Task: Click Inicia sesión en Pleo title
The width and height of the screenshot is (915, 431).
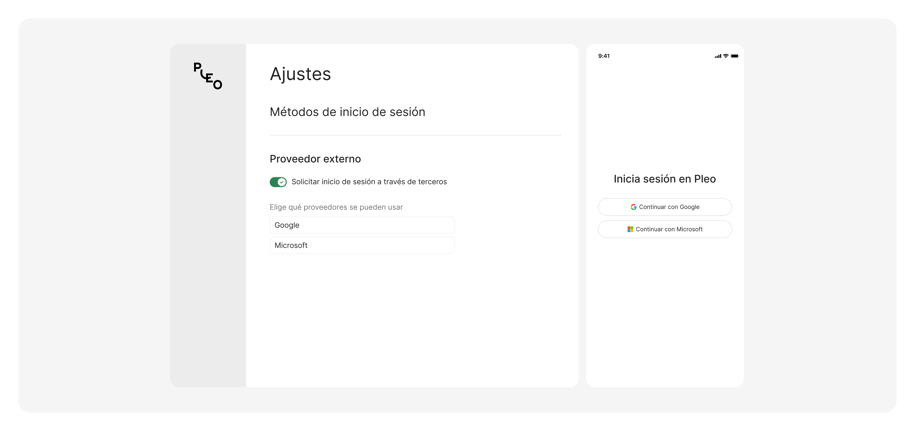Action: (x=665, y=179)
